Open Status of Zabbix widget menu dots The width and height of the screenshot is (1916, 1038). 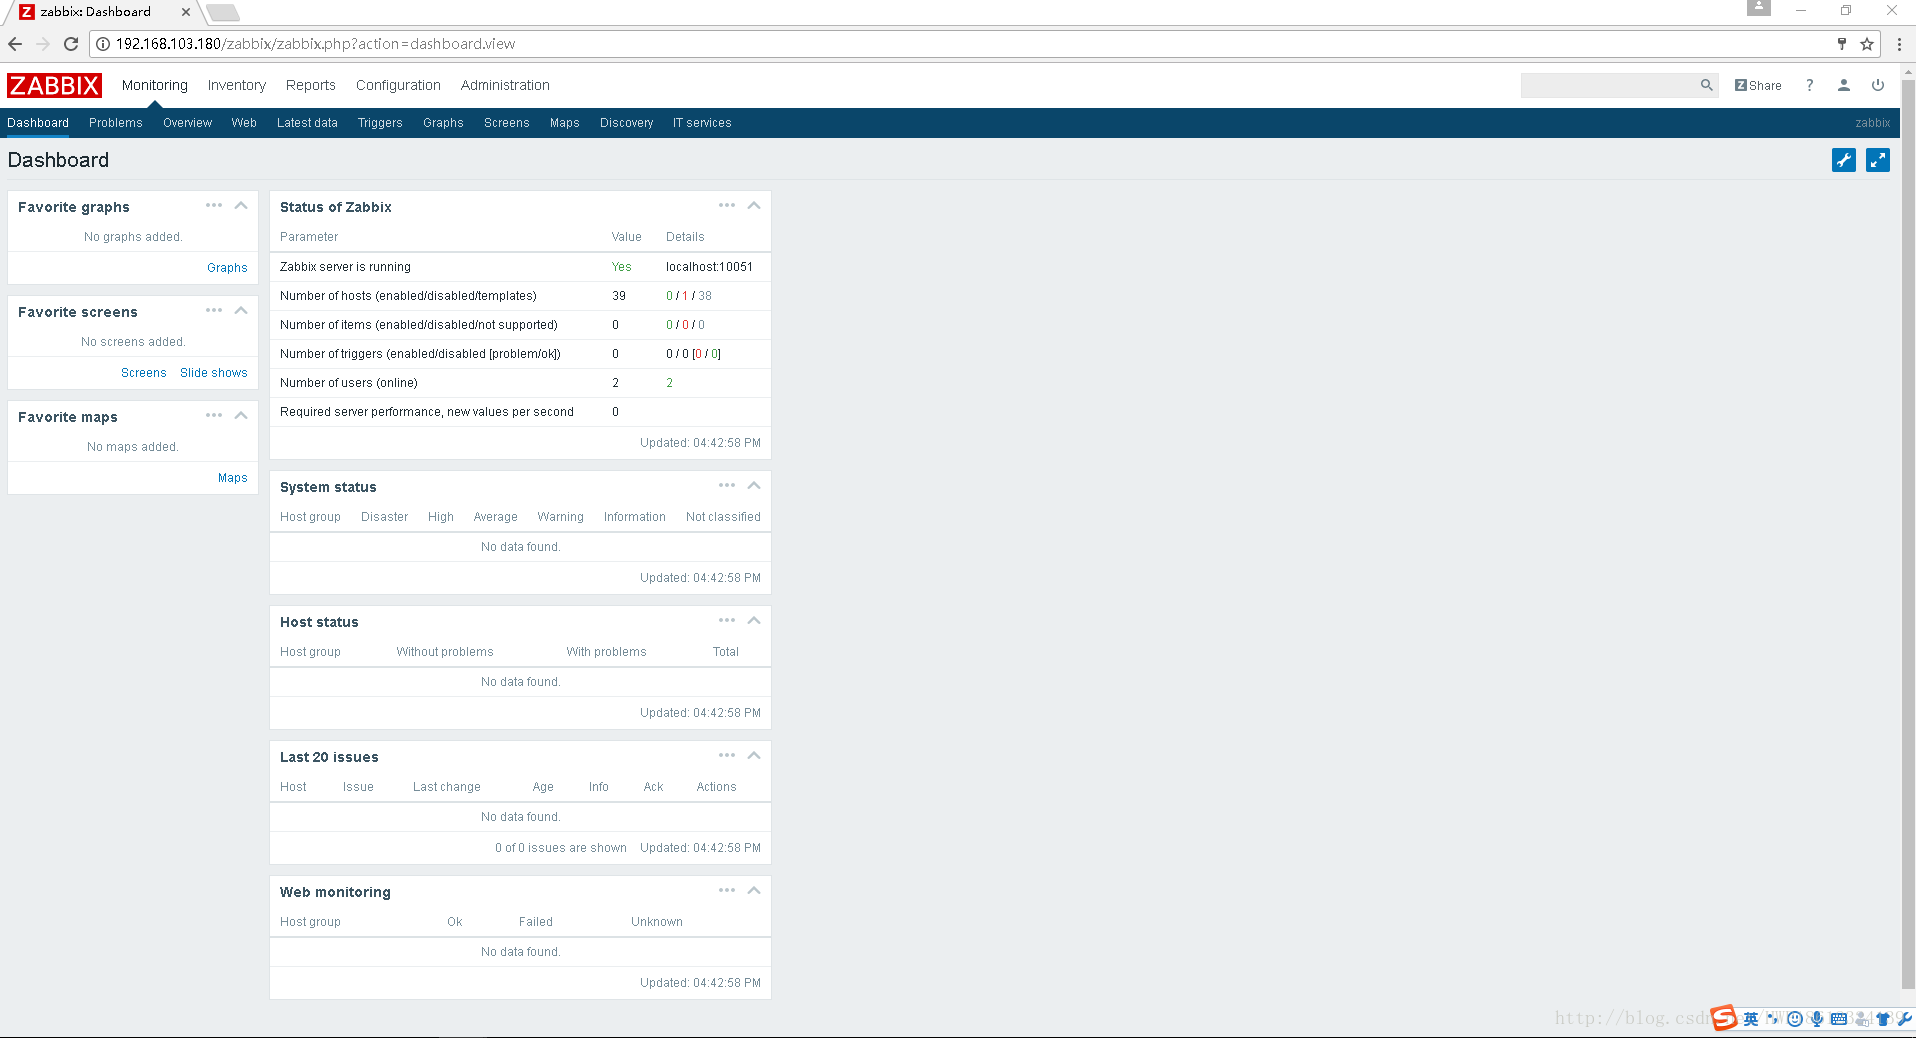click(727, 206)
